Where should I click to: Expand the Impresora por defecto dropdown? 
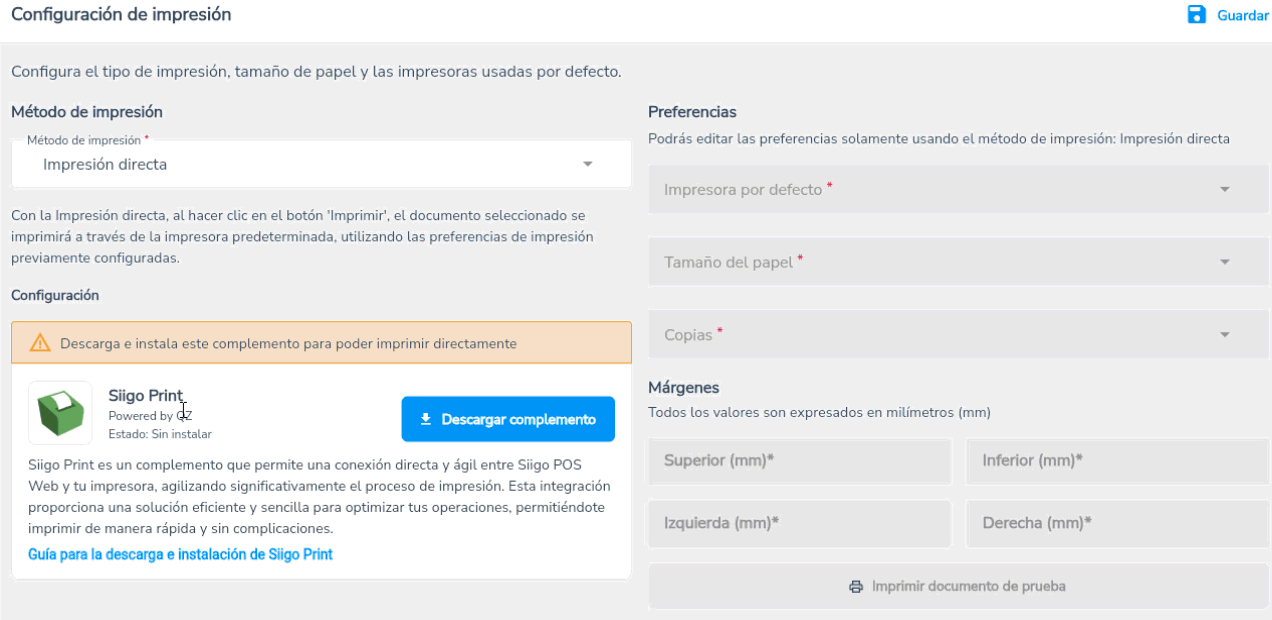click(958, 189)
